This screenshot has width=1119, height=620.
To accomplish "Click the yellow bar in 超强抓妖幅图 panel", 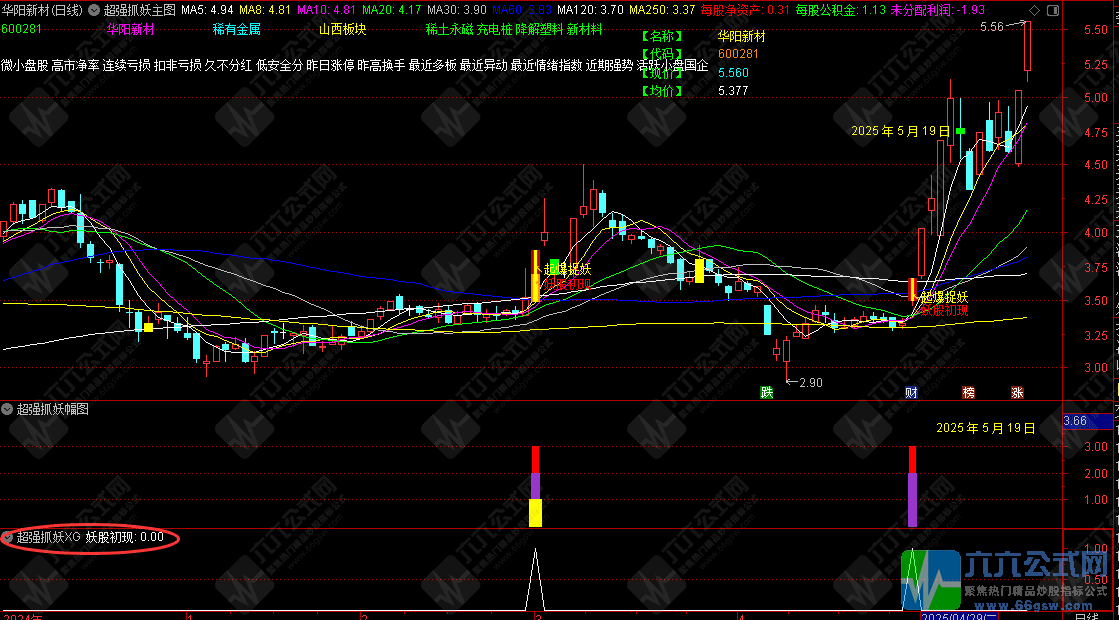I will [x=535, y=513].
